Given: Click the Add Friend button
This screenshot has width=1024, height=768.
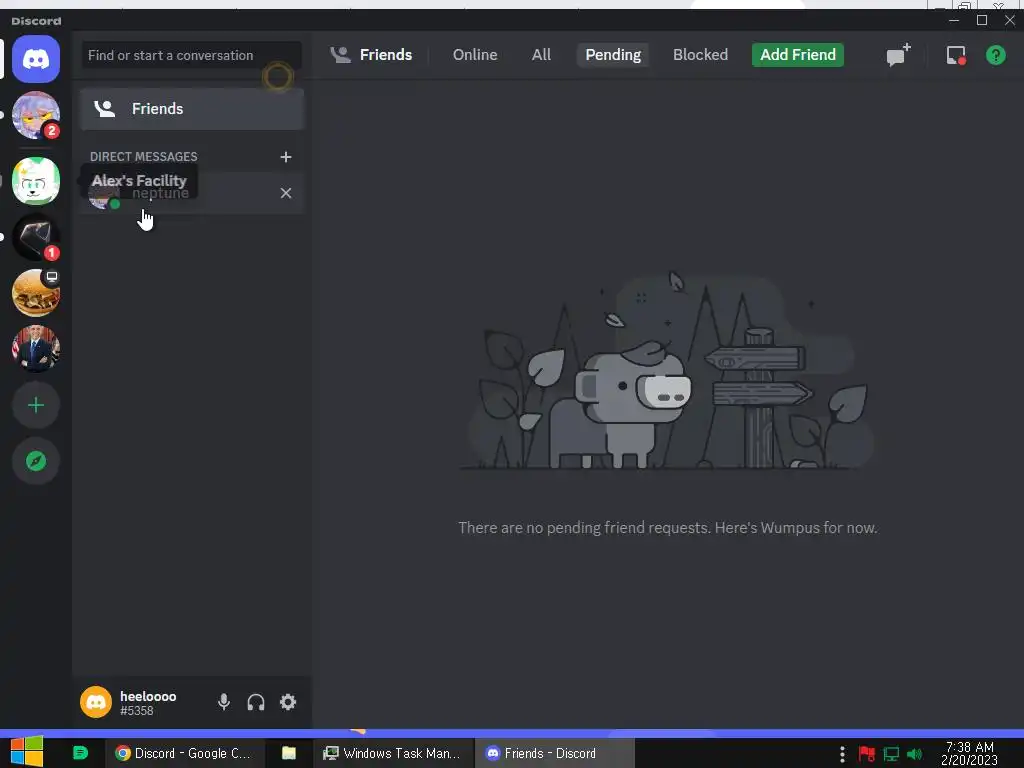Looking at the screenshot, I should [797, 55].
